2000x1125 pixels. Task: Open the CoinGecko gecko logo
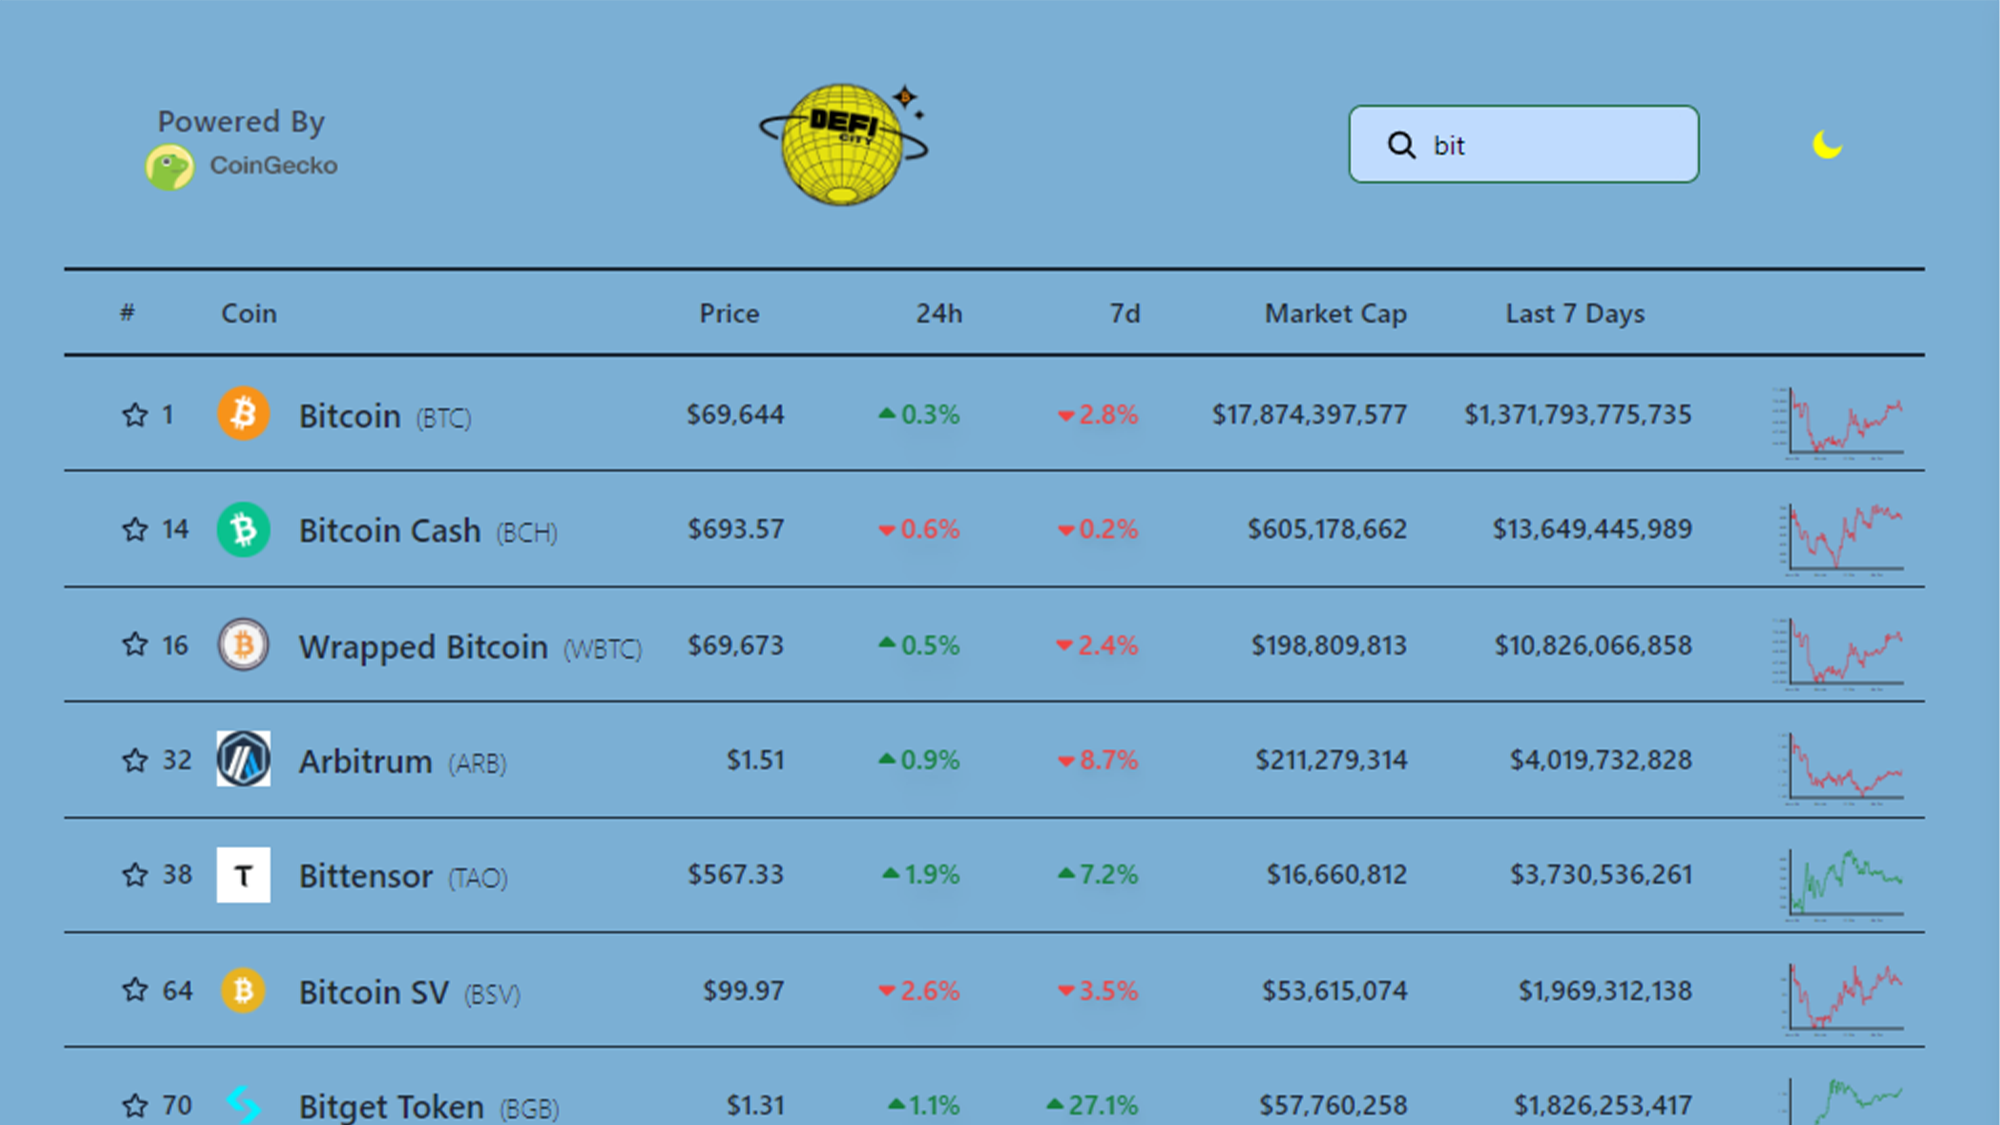[x=170, y=167]
